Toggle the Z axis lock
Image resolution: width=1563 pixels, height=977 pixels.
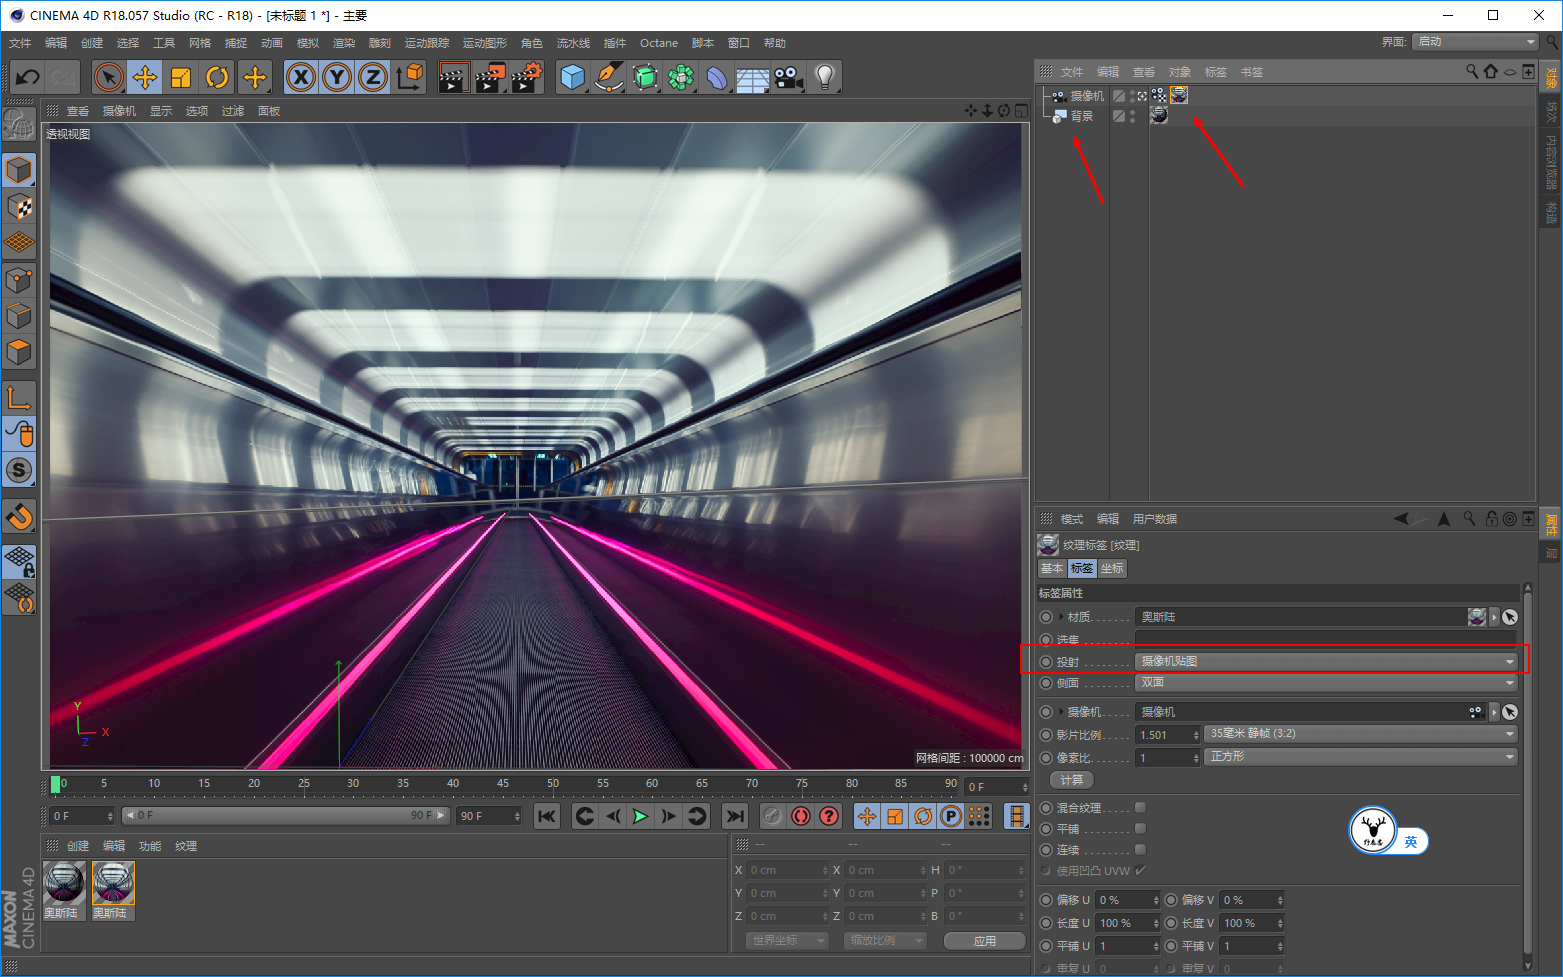(373, 77)
